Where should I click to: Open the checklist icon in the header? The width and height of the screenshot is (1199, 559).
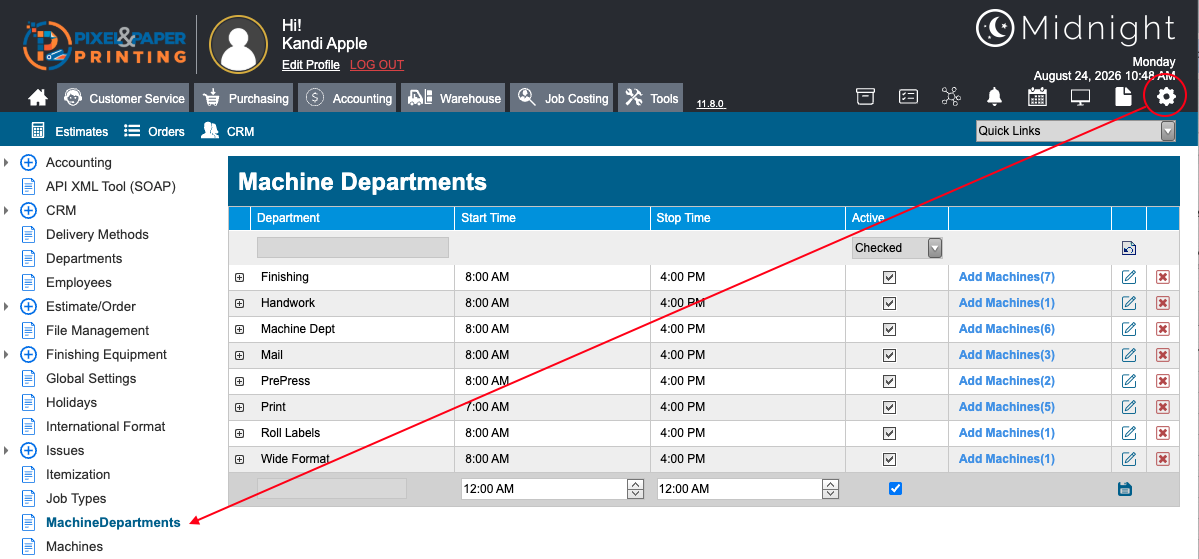click(908, 96)
